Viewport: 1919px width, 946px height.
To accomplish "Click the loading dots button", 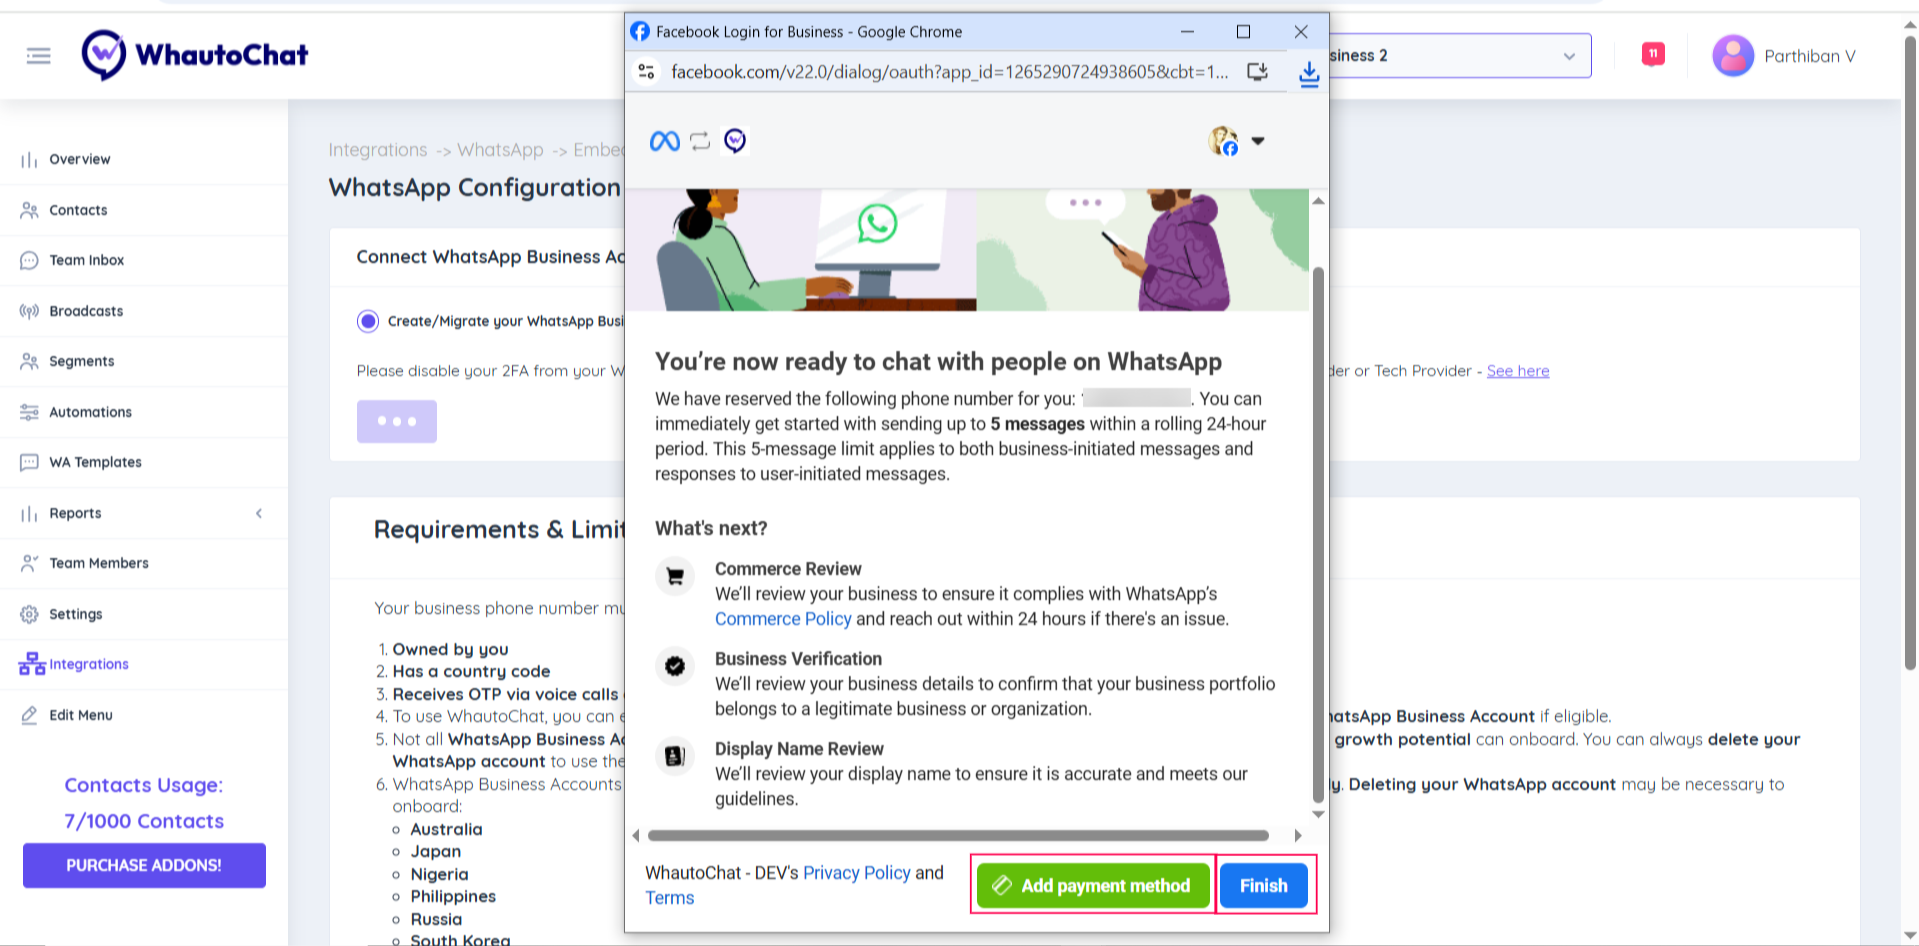I will (x=397, y=421).
